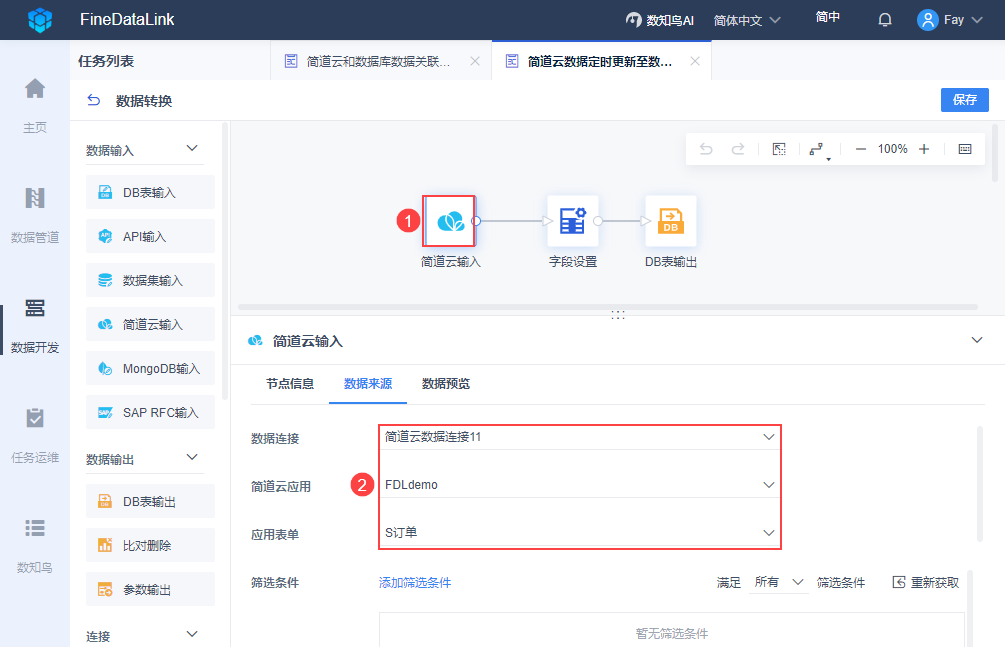Open 数知鸟 in sidebar

[35, 546]
